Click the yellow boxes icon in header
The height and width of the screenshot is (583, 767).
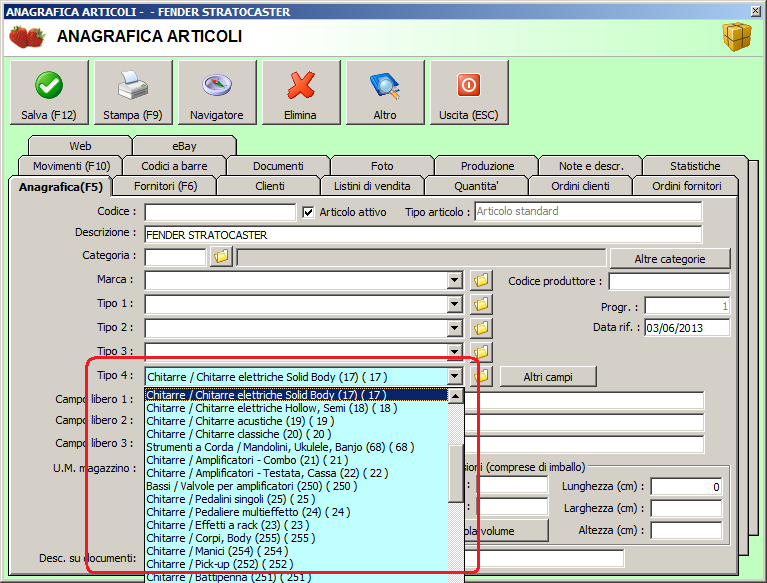point(737,37)
